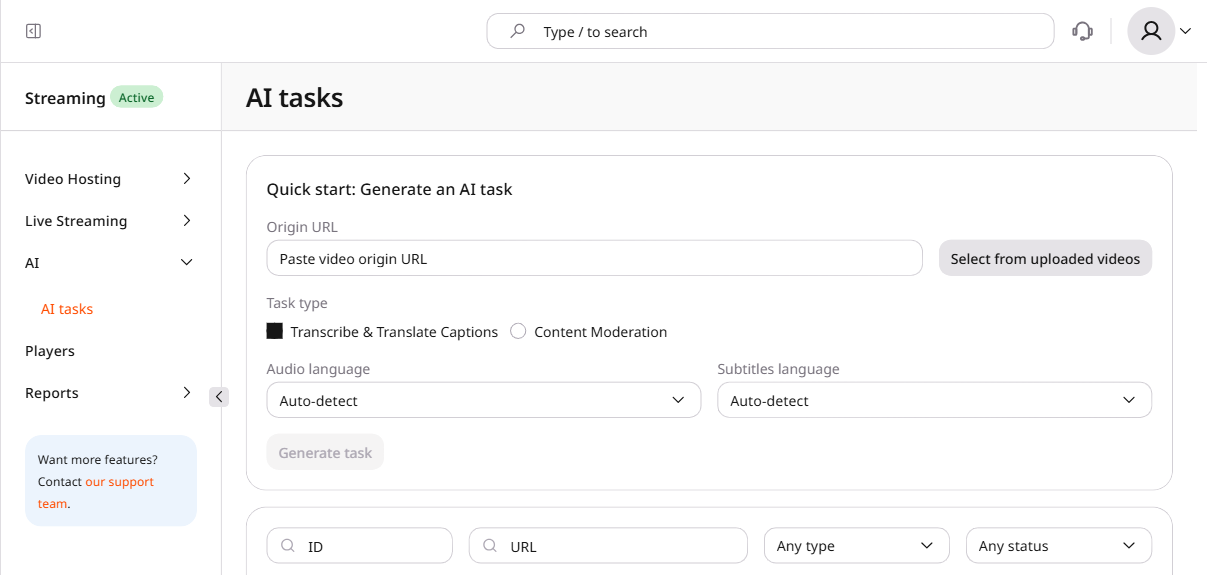Click the search icon in the ID filter

[x=288, y=546]
